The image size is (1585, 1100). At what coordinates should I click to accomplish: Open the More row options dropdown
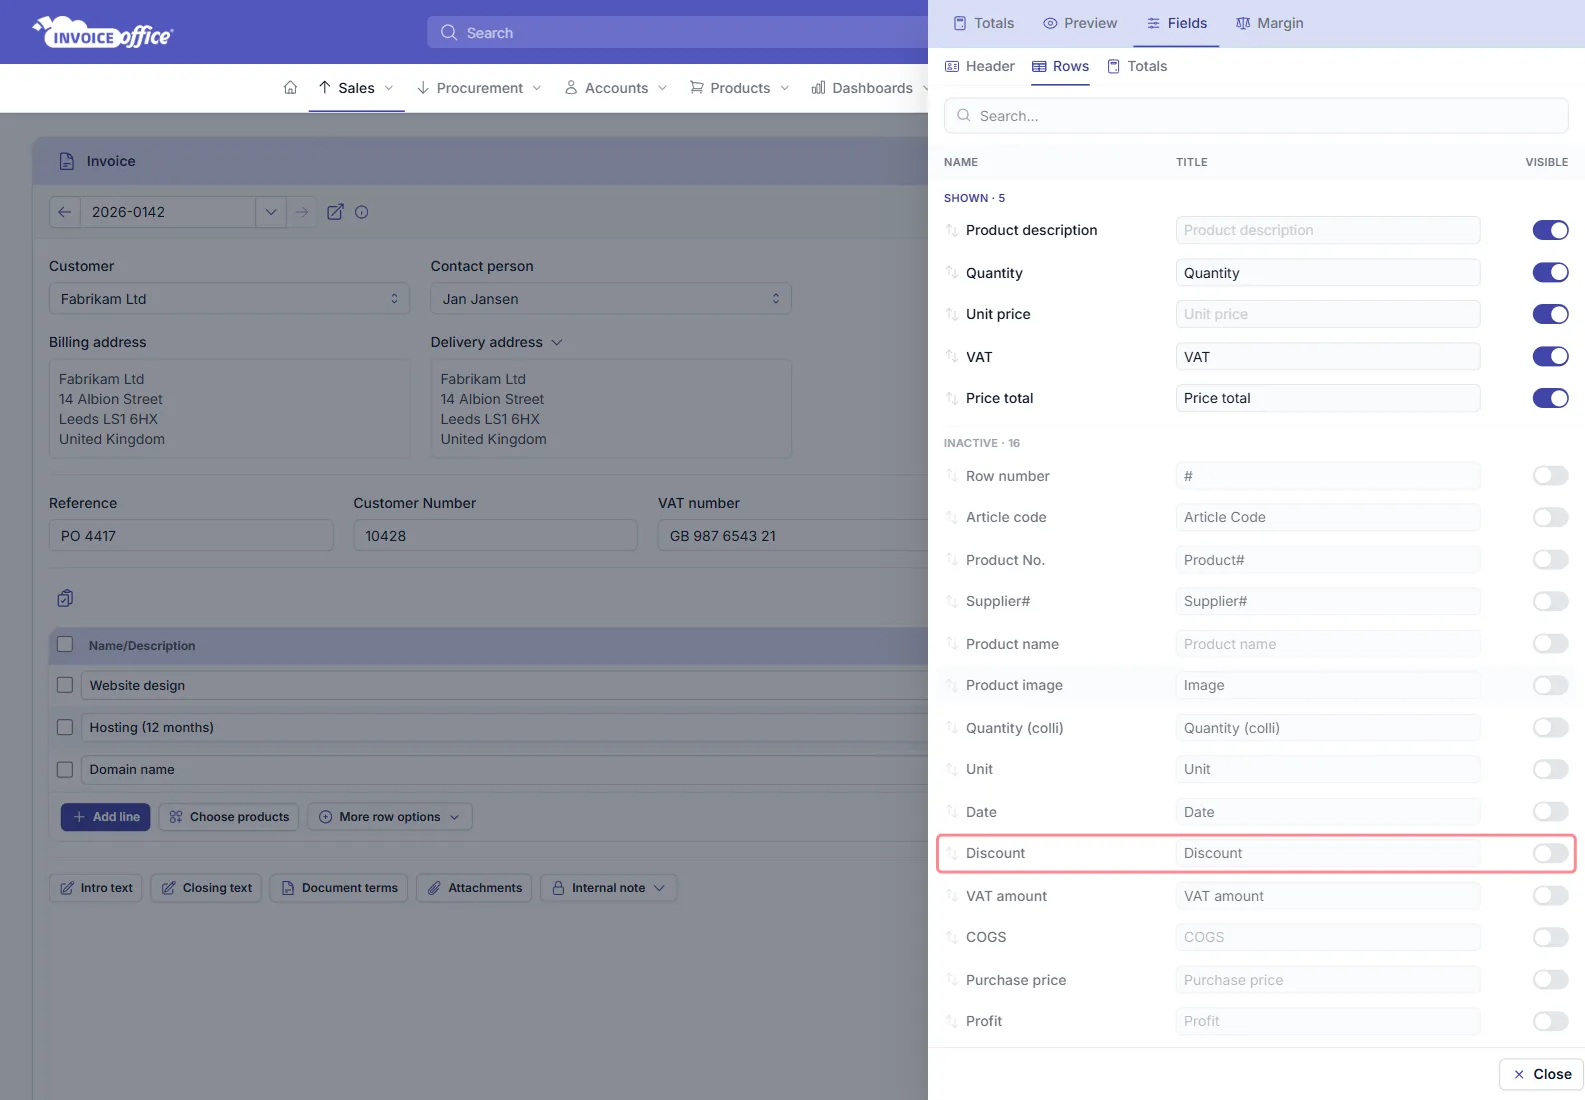[x=390, y=817]
